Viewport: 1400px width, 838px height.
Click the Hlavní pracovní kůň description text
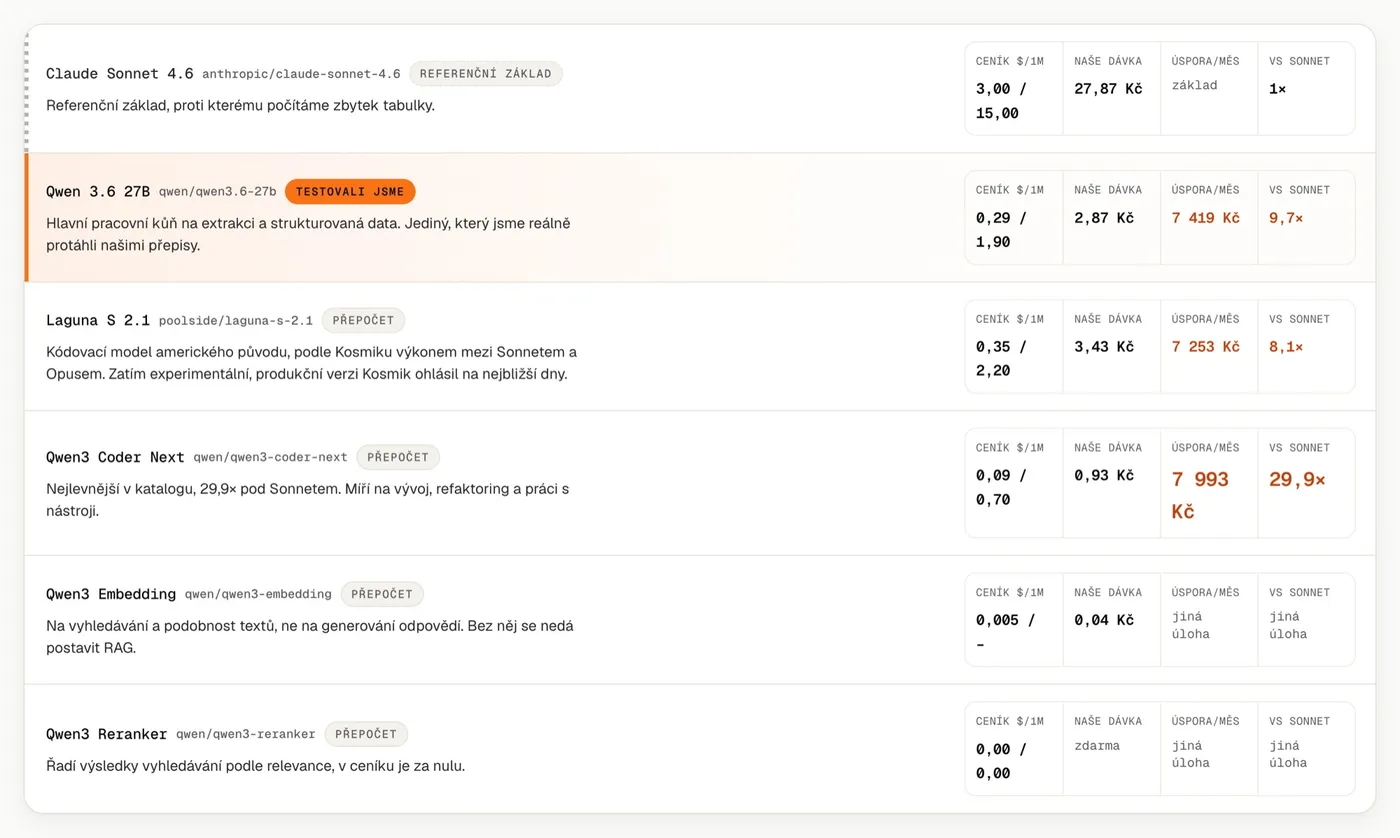pyautogui.click(x=308, y=234)
